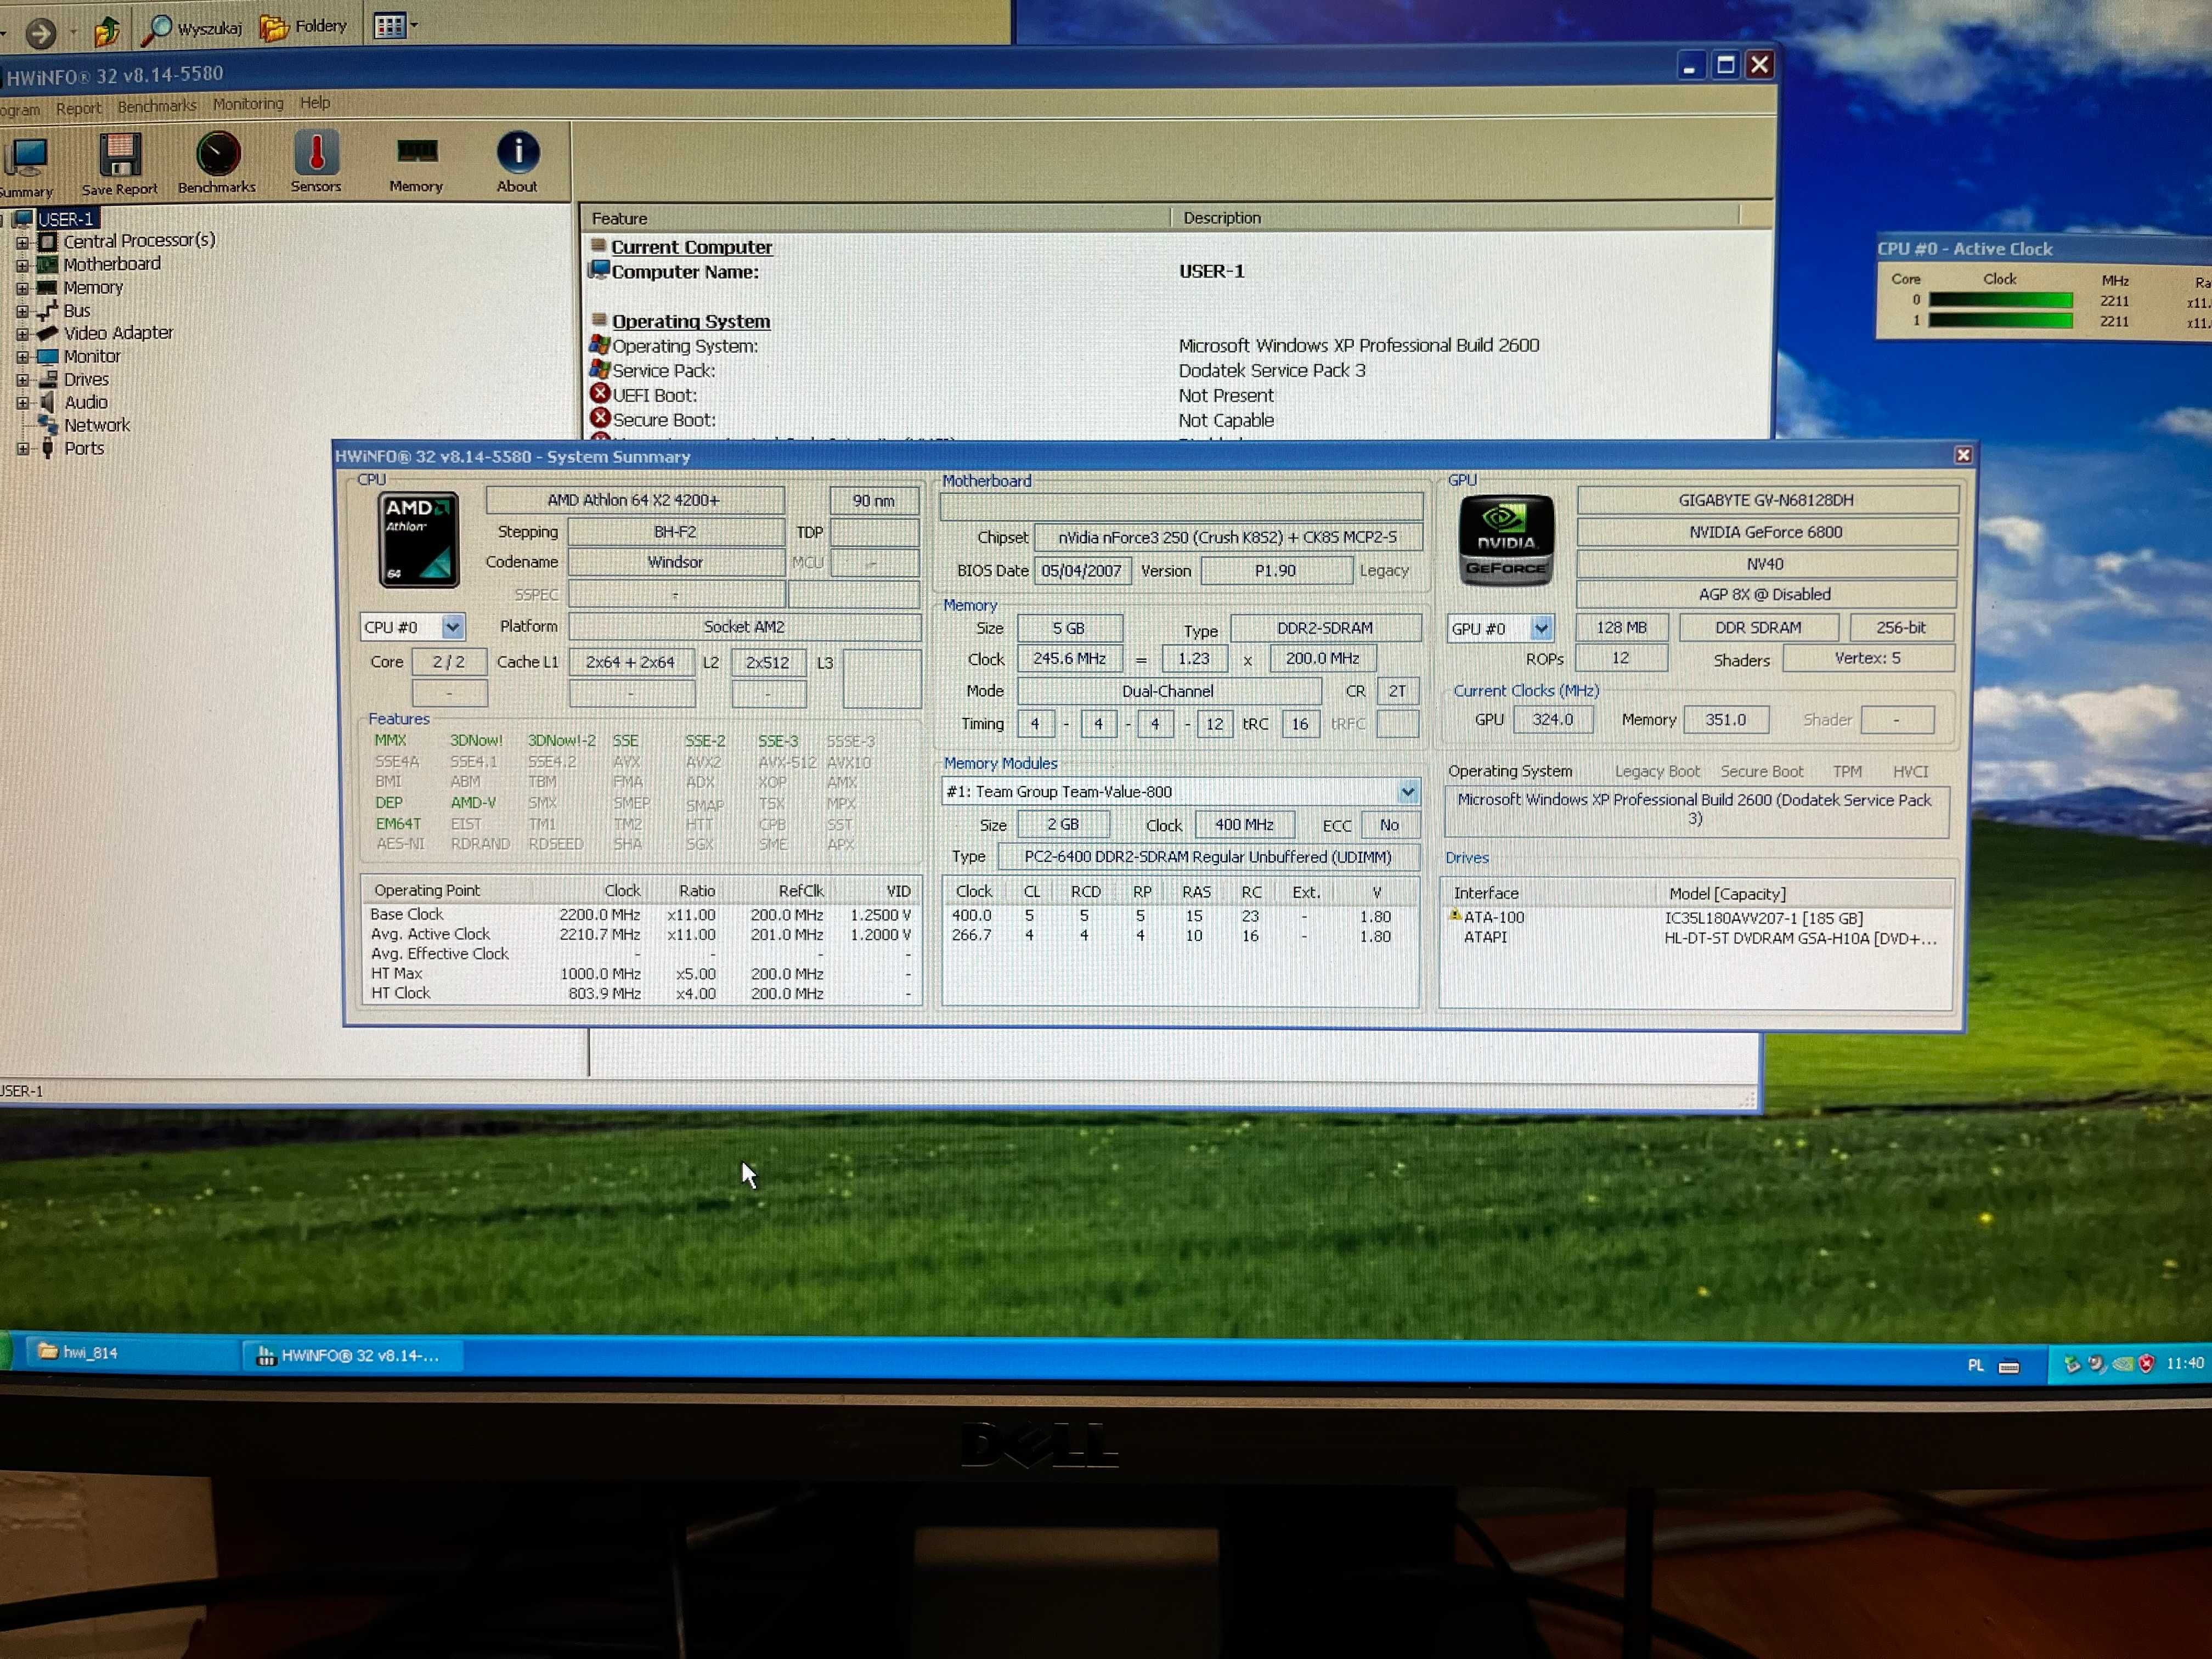
Task: Select the Network tree icon
Action: [x=48, y=425]
